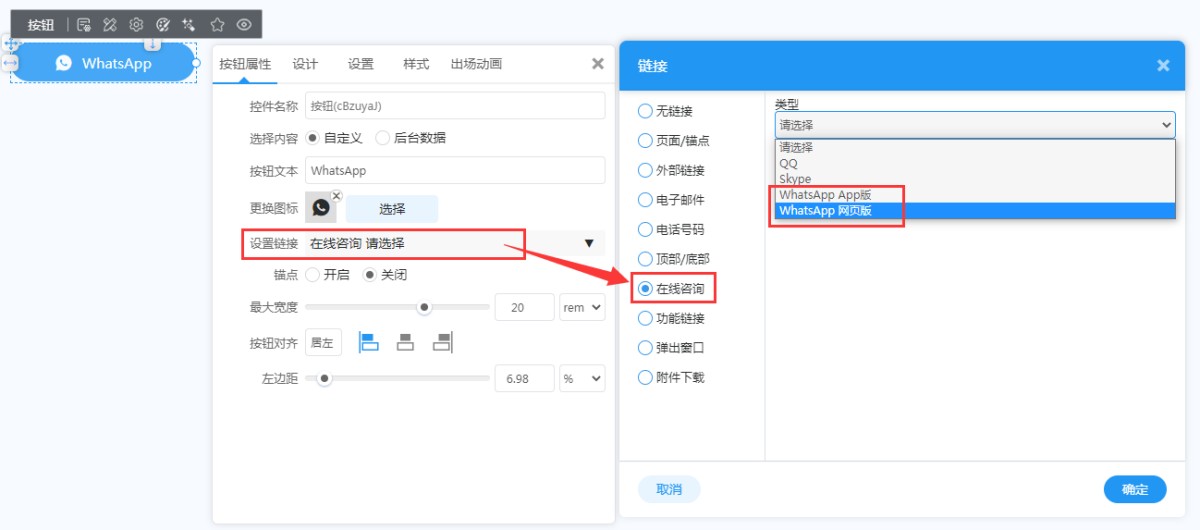
Task: Click the 最大宽度 slider handle
Action: [x=424, y=308]
